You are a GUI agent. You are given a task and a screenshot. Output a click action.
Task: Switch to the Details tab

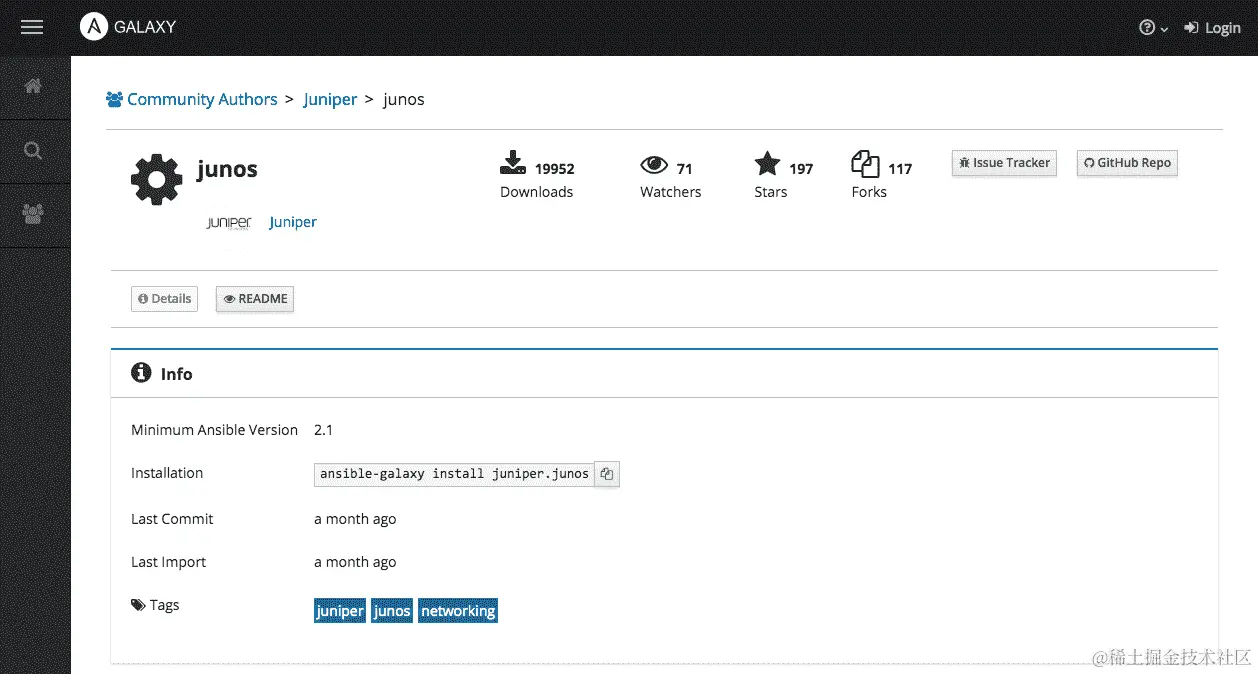164,299
